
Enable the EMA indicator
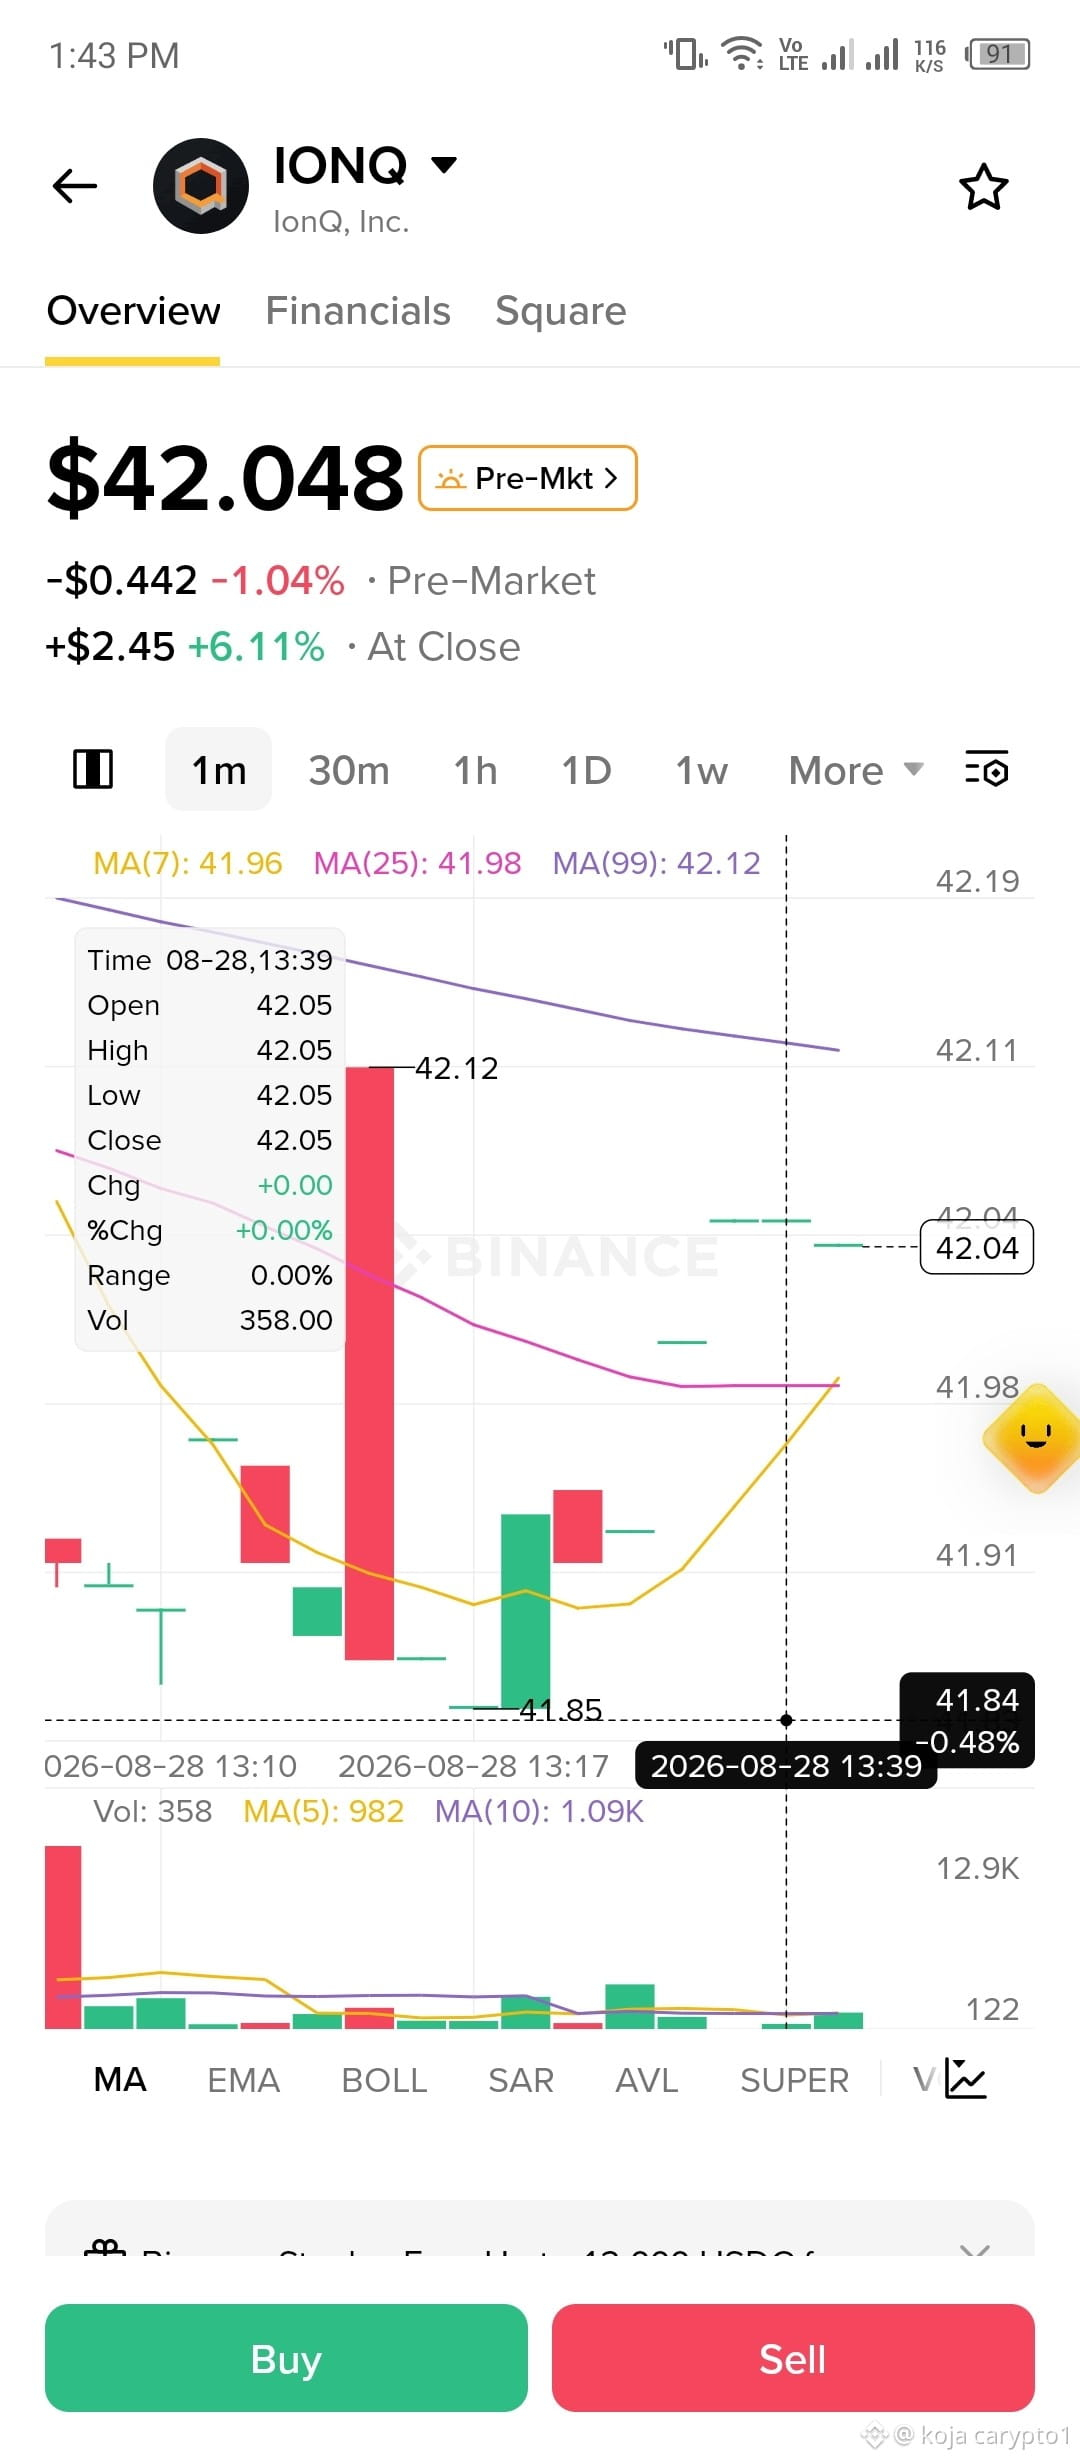[x=243, y=2080]
